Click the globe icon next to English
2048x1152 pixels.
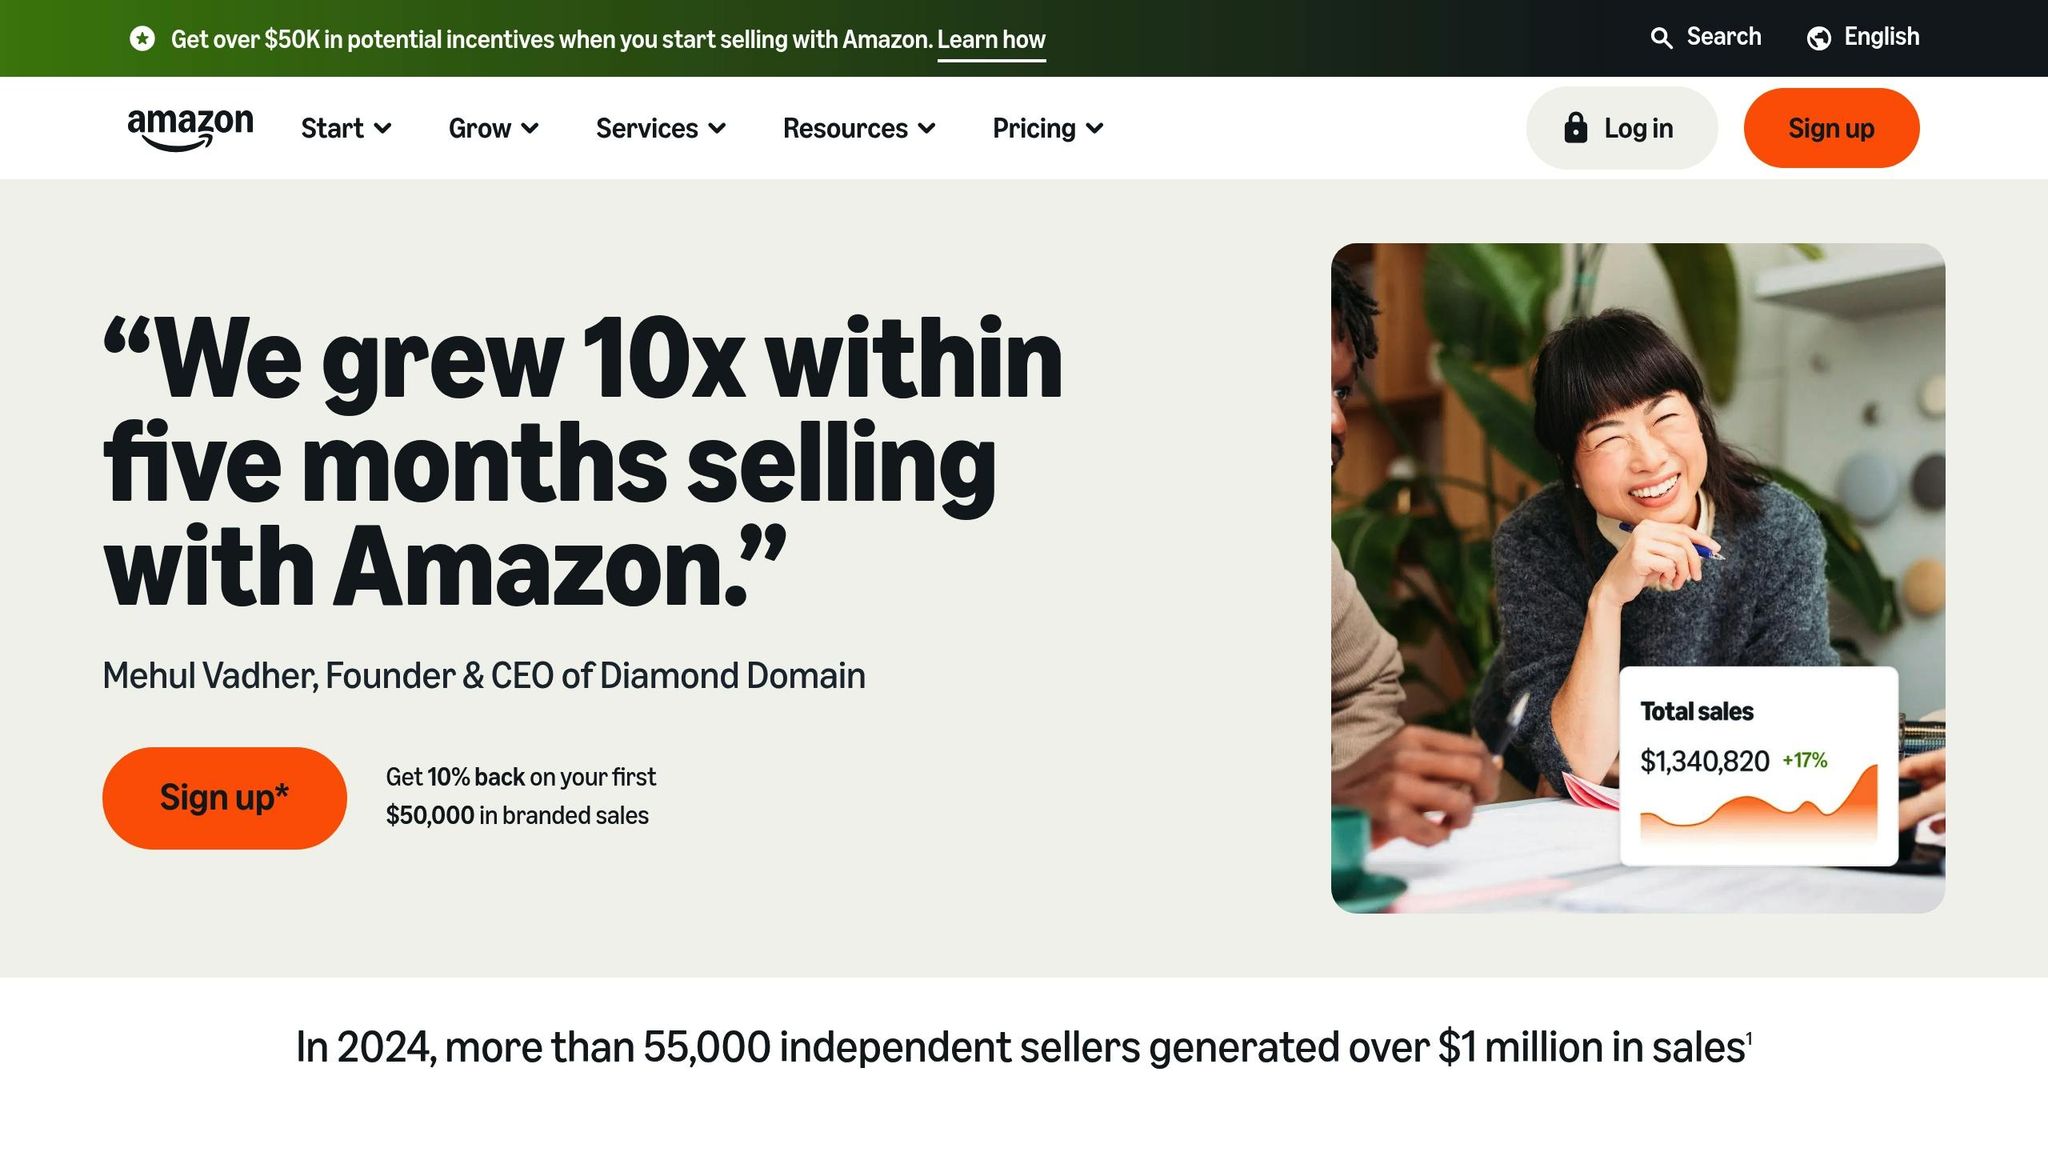pyautogui.click(x=1818, y=37)
